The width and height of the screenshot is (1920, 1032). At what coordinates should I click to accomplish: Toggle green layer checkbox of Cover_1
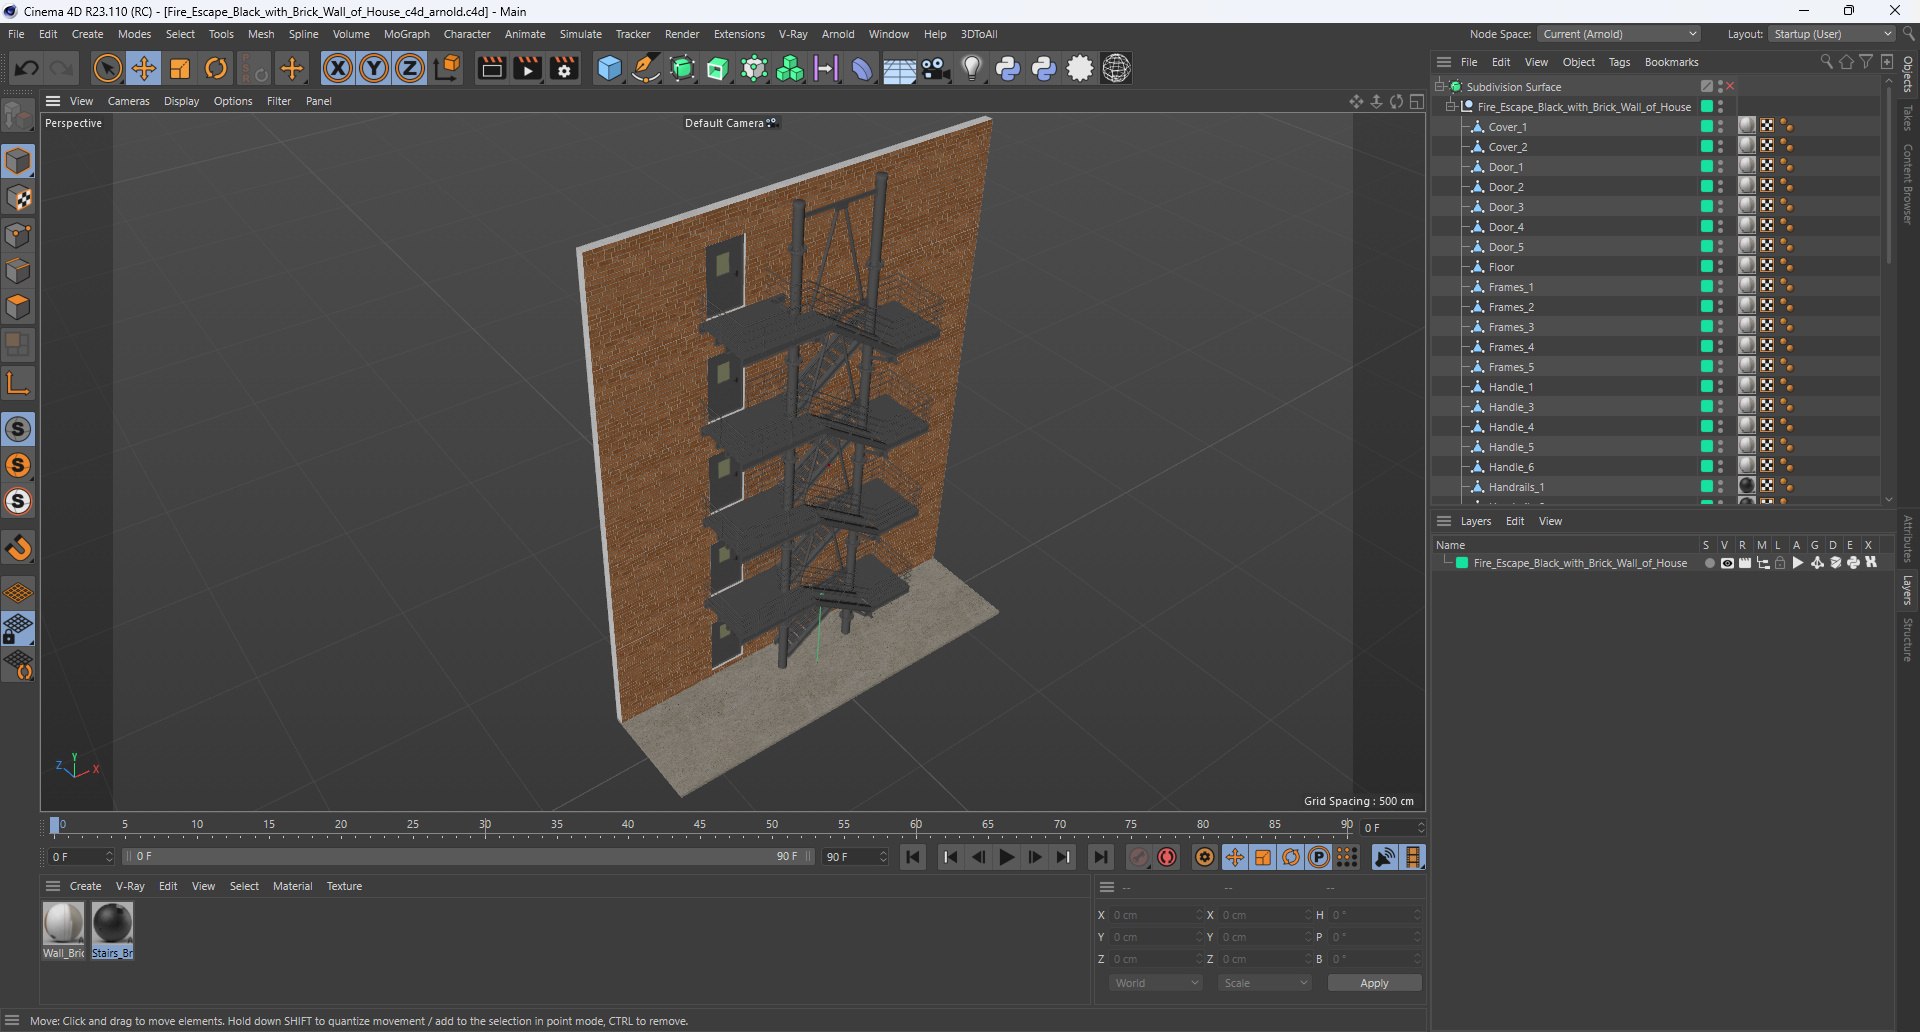(1707, 127)
